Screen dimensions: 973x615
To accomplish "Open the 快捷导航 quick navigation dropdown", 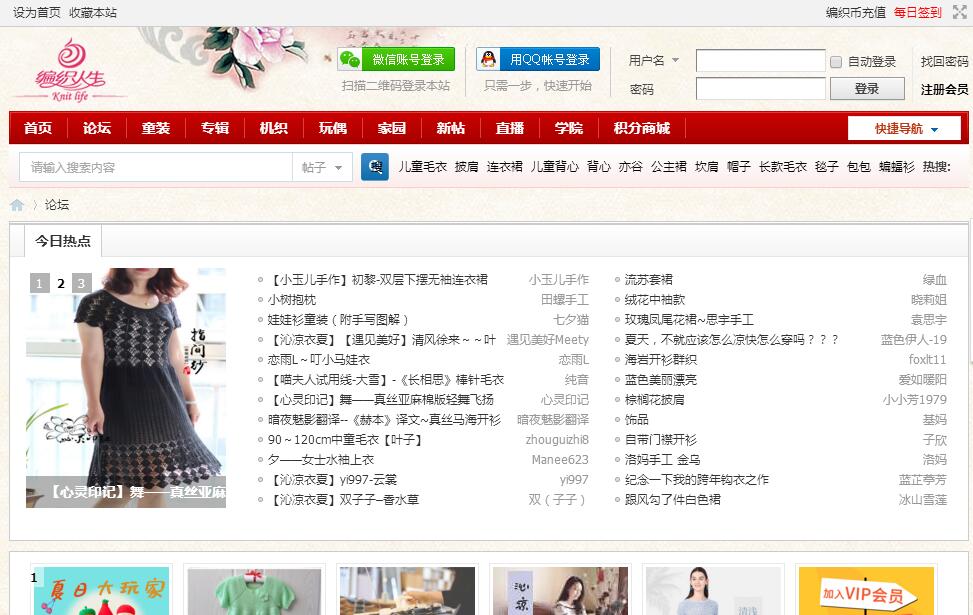I will tap(905, 129).
